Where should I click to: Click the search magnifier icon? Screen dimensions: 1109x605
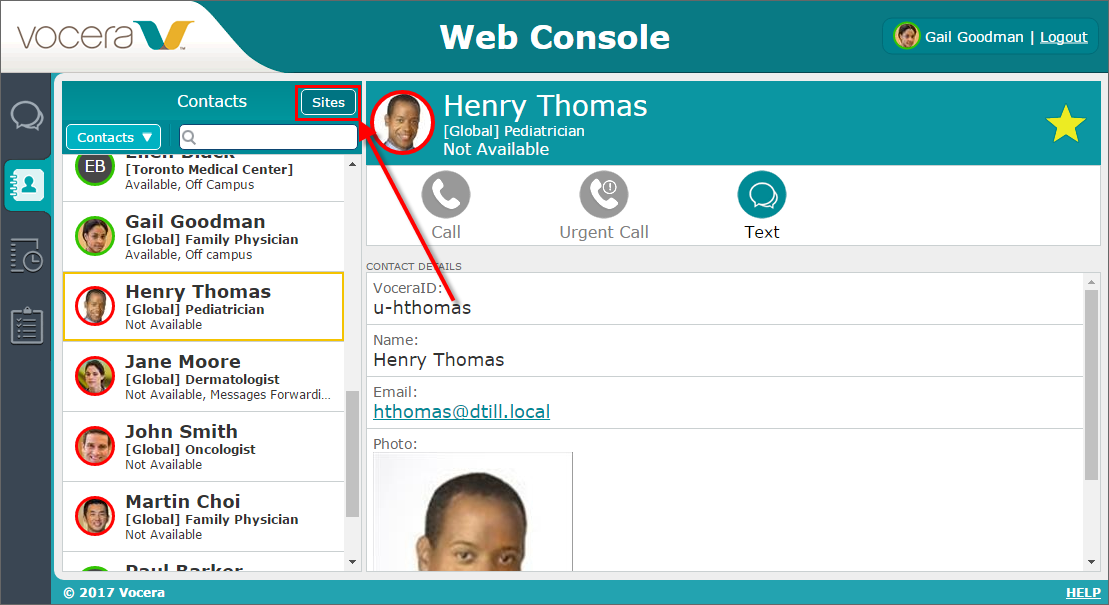click(x=189, y=137)
